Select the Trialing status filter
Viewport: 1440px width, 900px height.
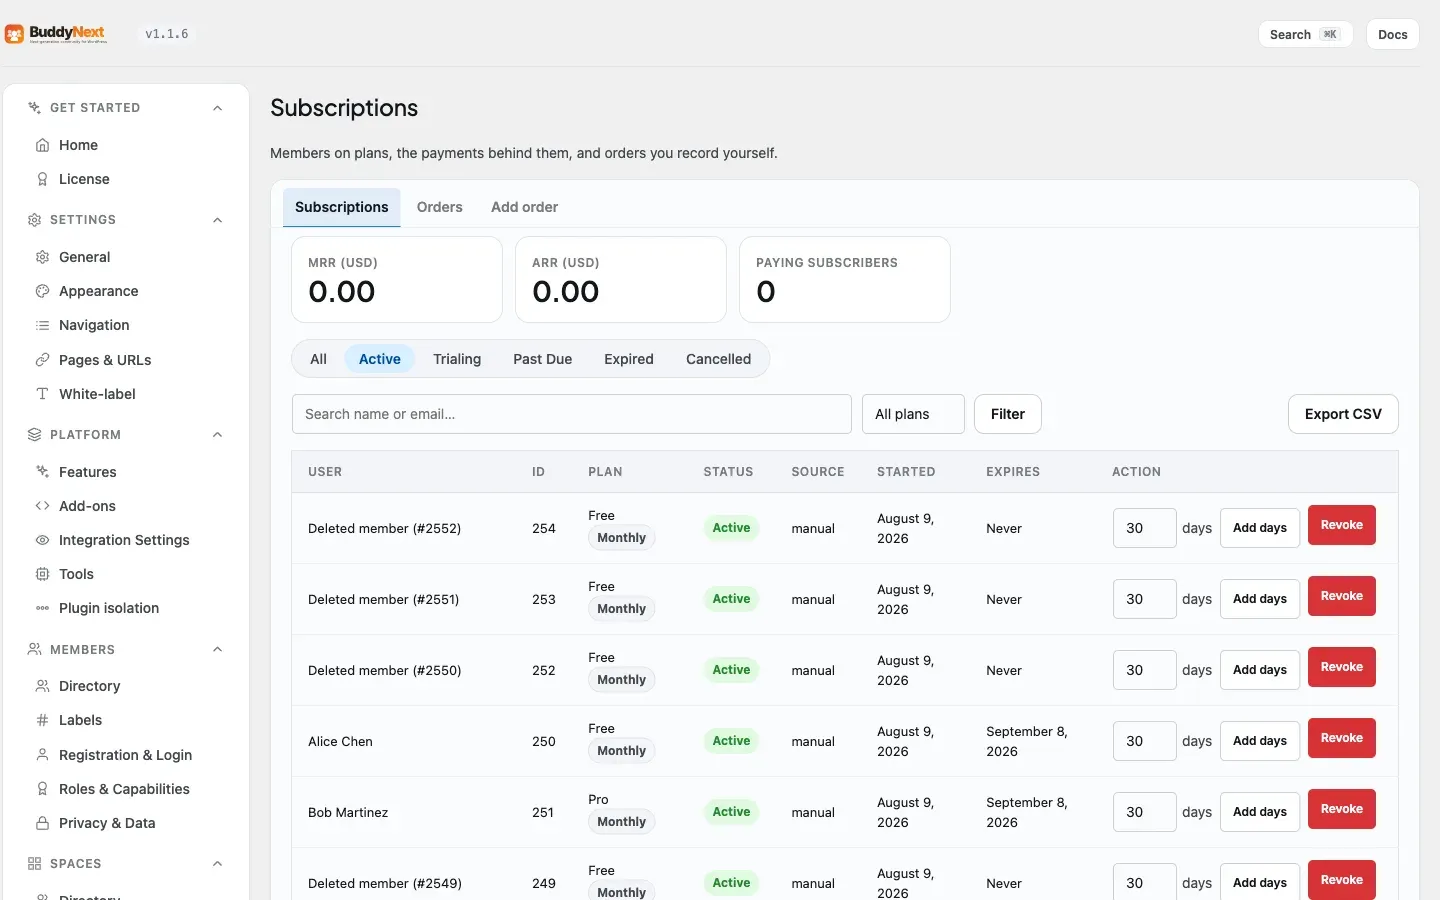tap(457, 359)
